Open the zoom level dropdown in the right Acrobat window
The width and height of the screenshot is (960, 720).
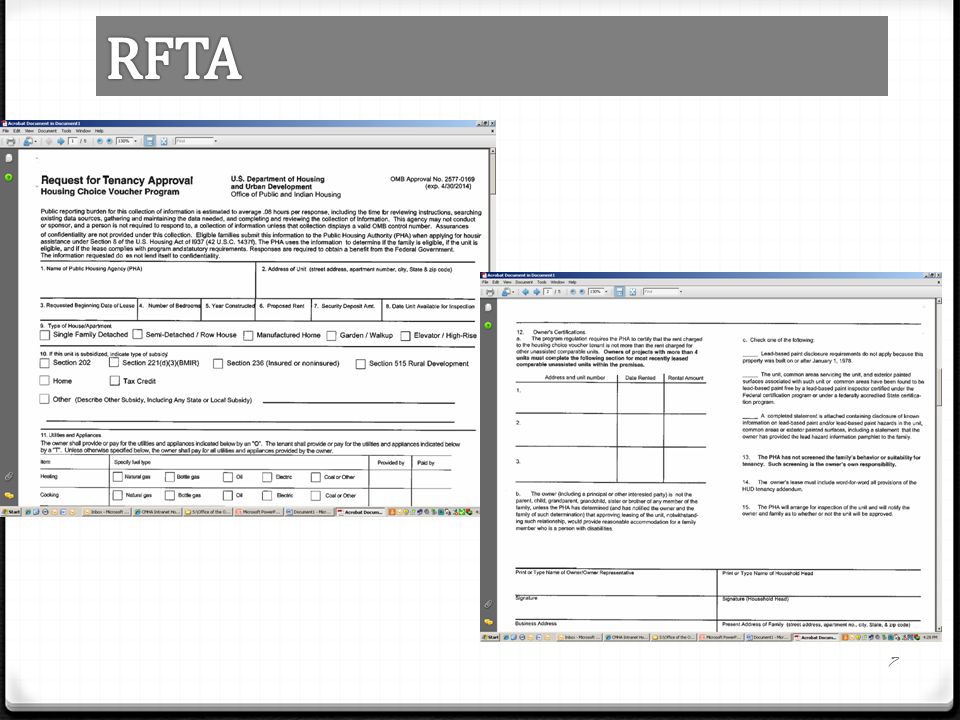[606, 292]
